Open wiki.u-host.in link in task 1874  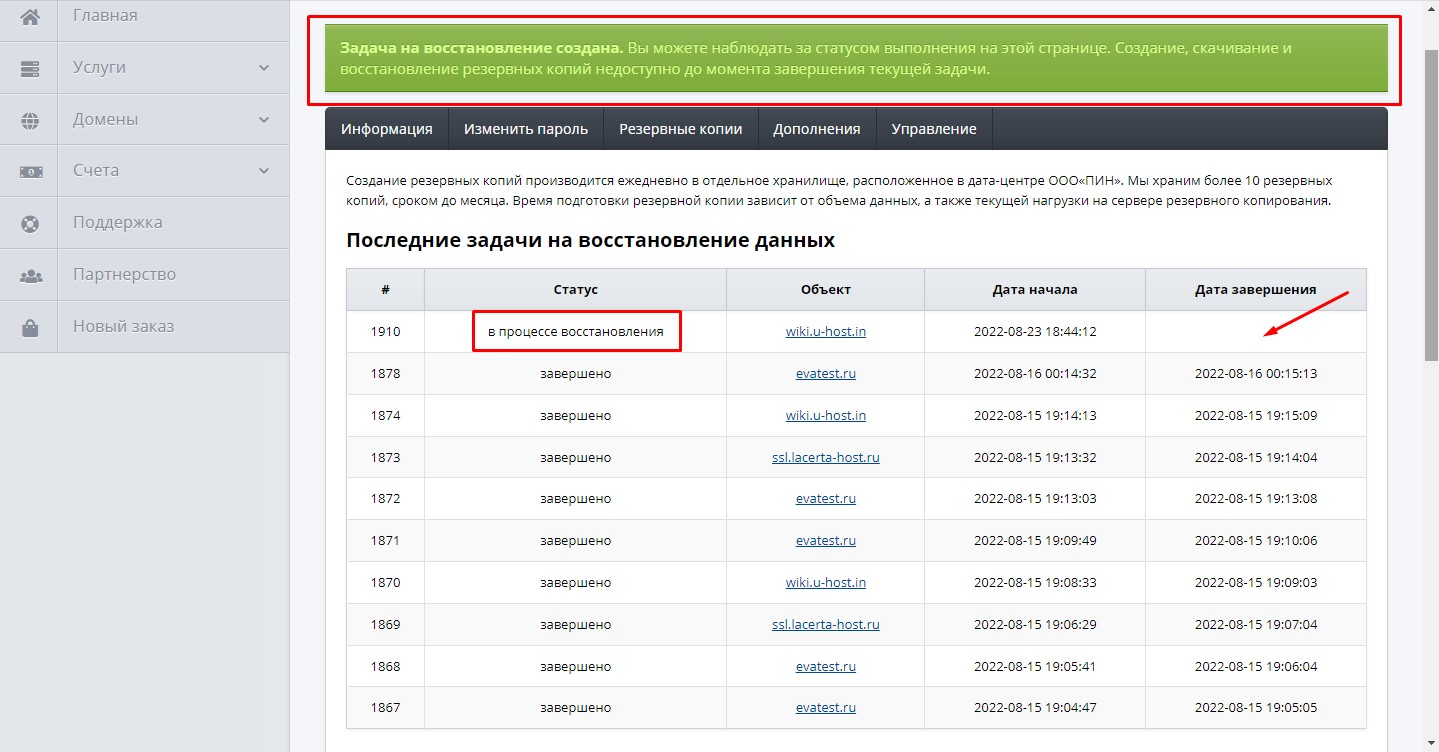click(826, 416)
